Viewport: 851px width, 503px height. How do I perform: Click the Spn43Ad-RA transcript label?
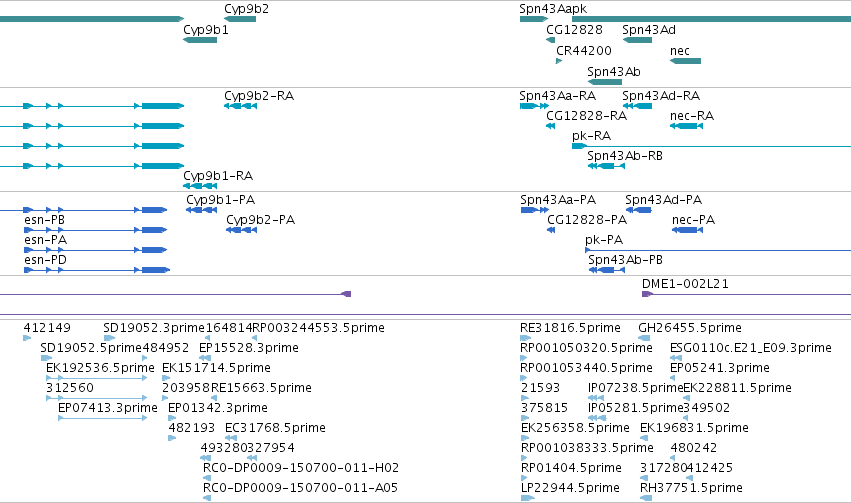661,95
